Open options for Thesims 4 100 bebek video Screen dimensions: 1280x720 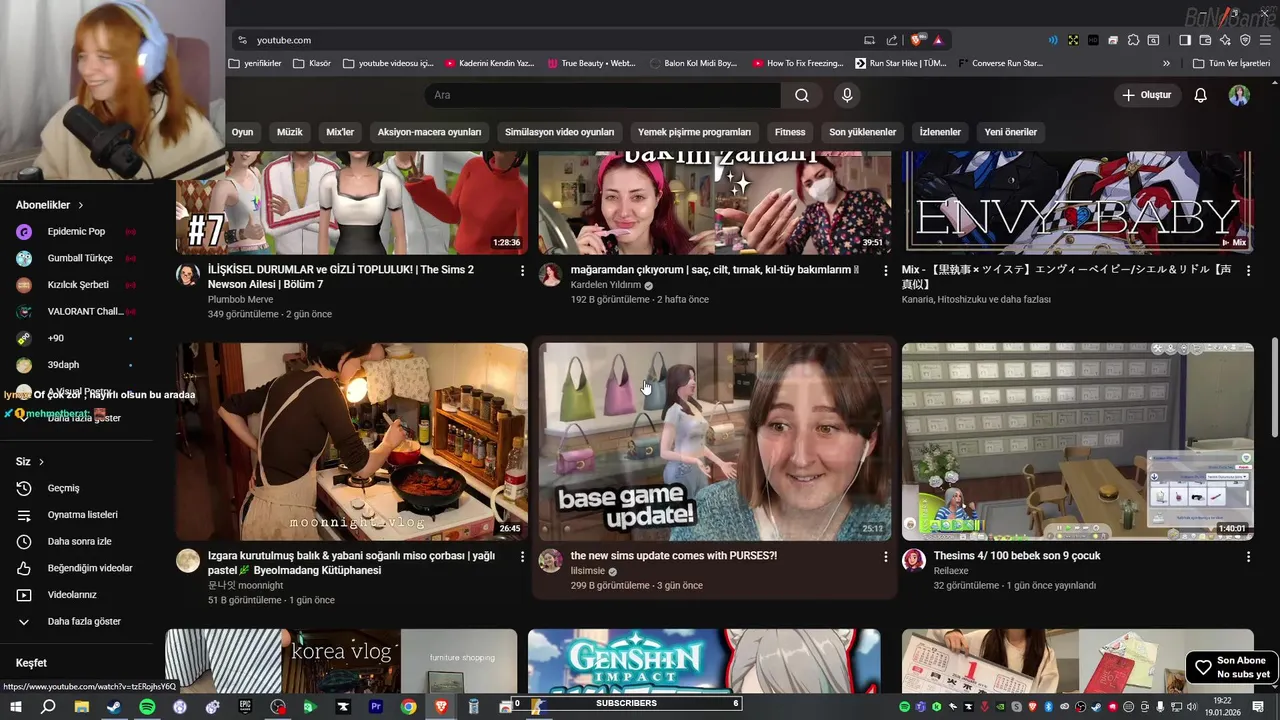tap(1248, 556)
